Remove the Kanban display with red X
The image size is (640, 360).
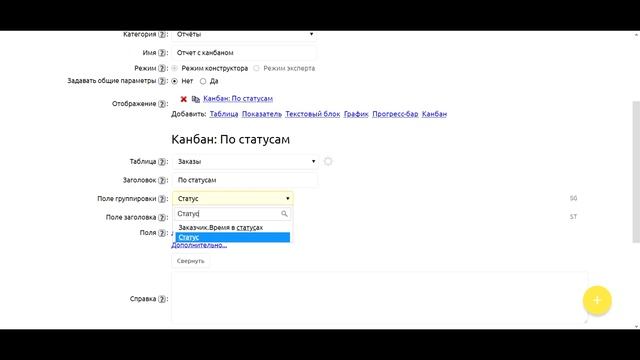coord(184,99)
